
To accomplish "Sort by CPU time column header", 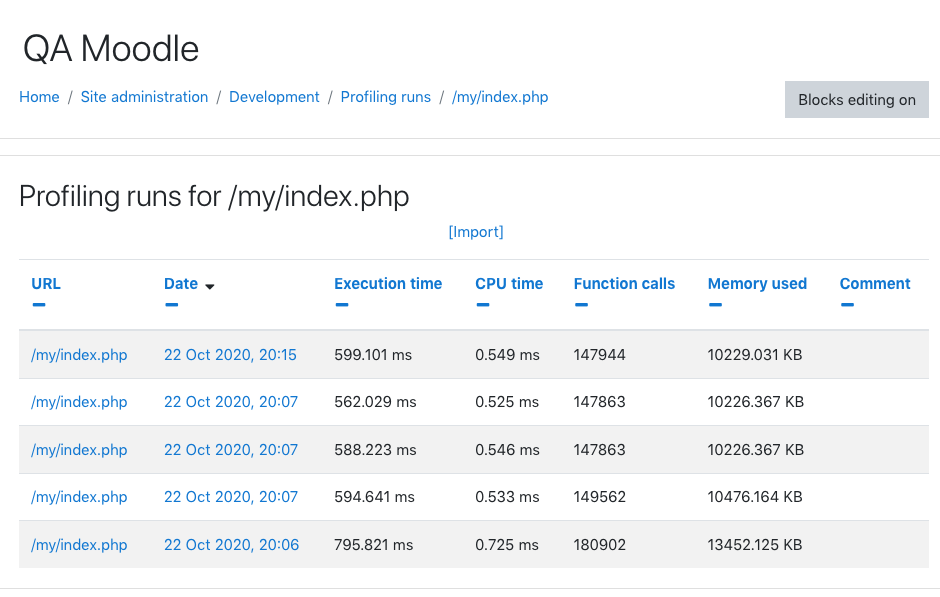I will (509, 284).
